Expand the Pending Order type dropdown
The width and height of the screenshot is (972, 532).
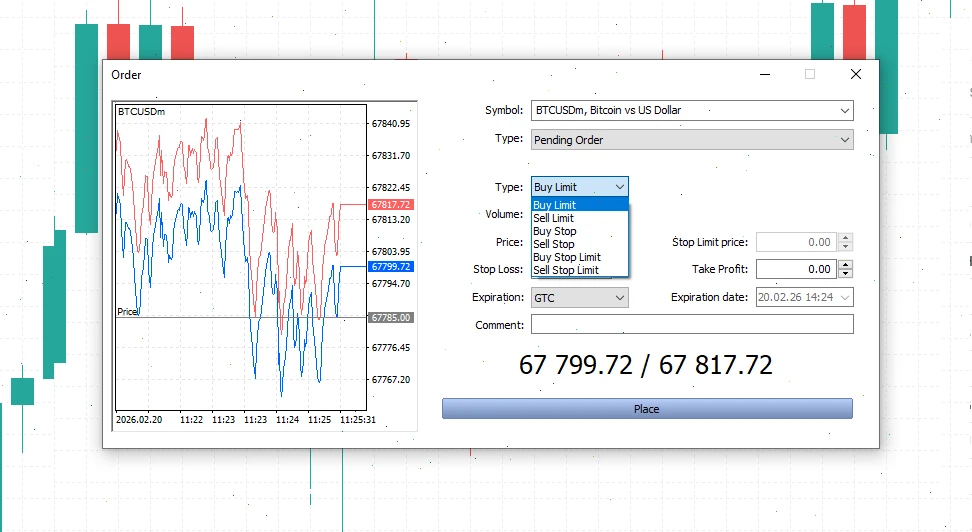692,140
